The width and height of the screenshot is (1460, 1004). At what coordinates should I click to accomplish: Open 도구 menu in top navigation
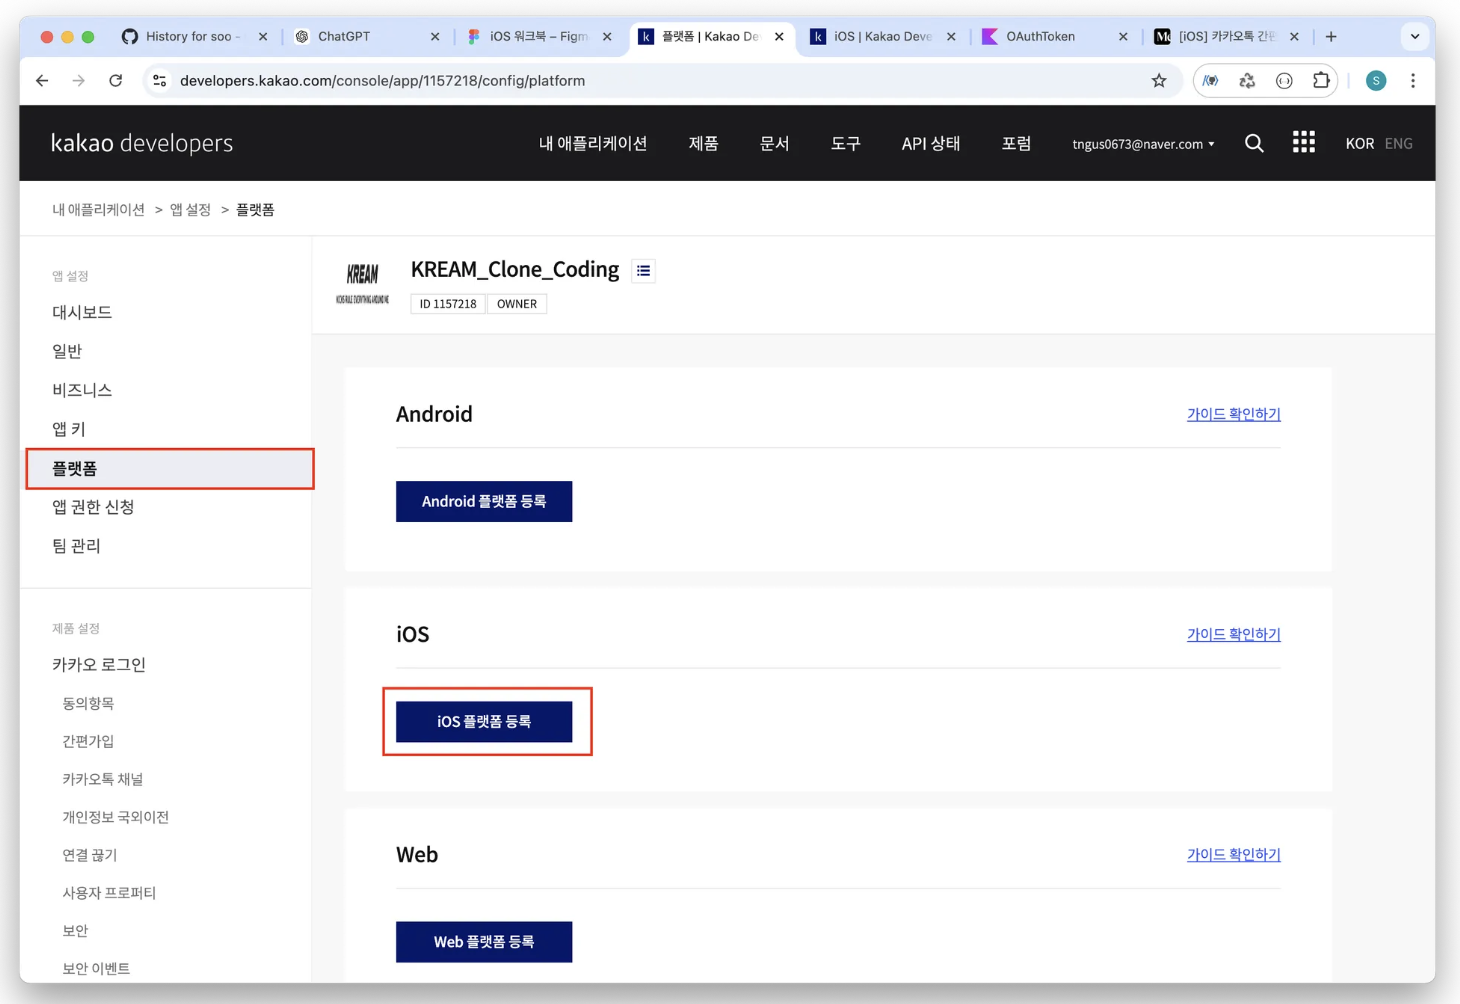tap(846, 143)
